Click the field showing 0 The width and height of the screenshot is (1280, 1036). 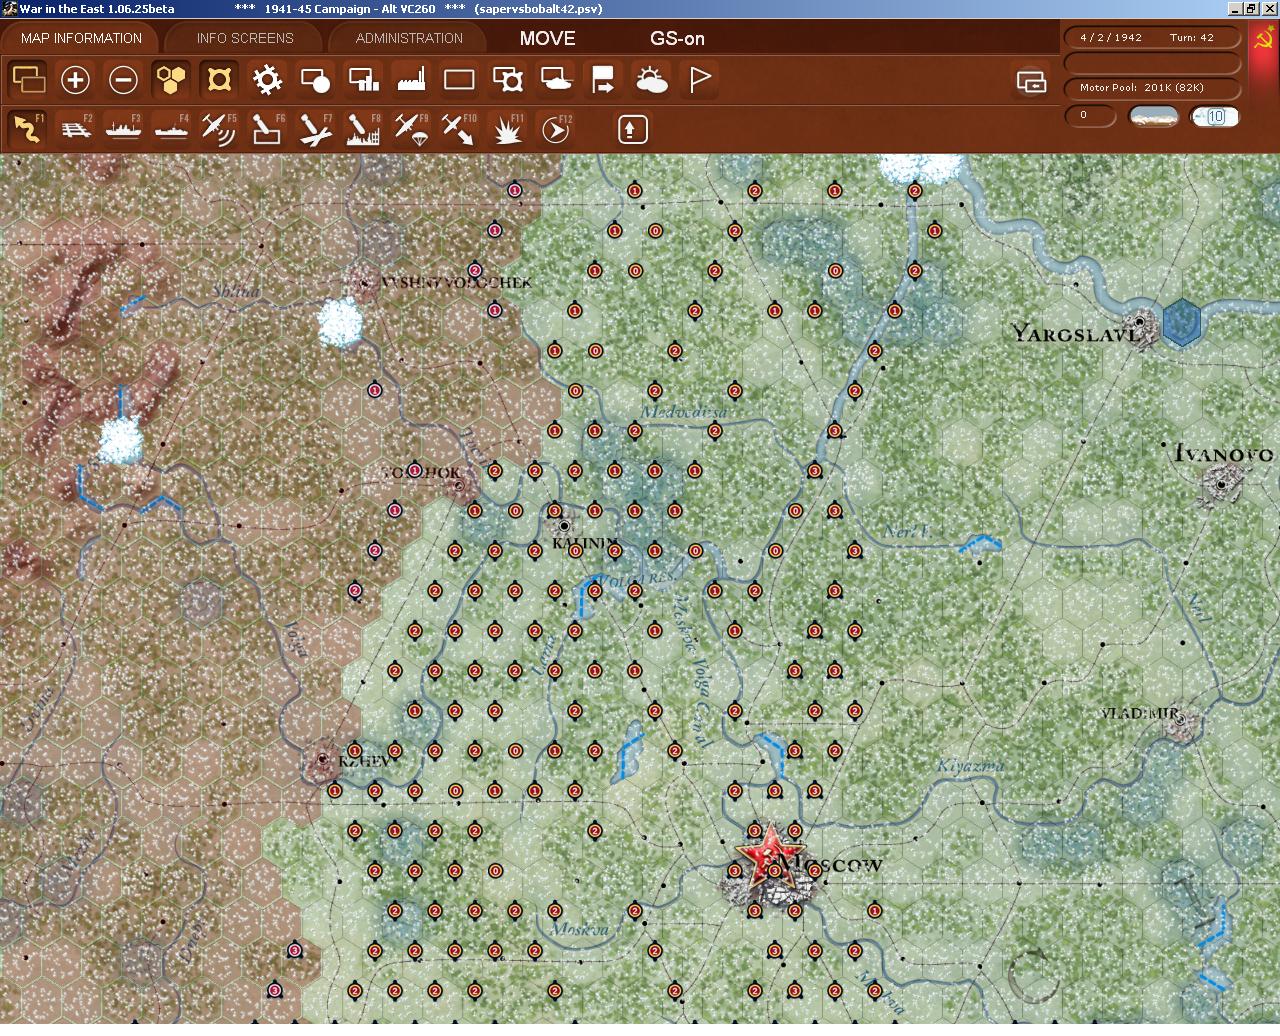(x=1090, y=115)
